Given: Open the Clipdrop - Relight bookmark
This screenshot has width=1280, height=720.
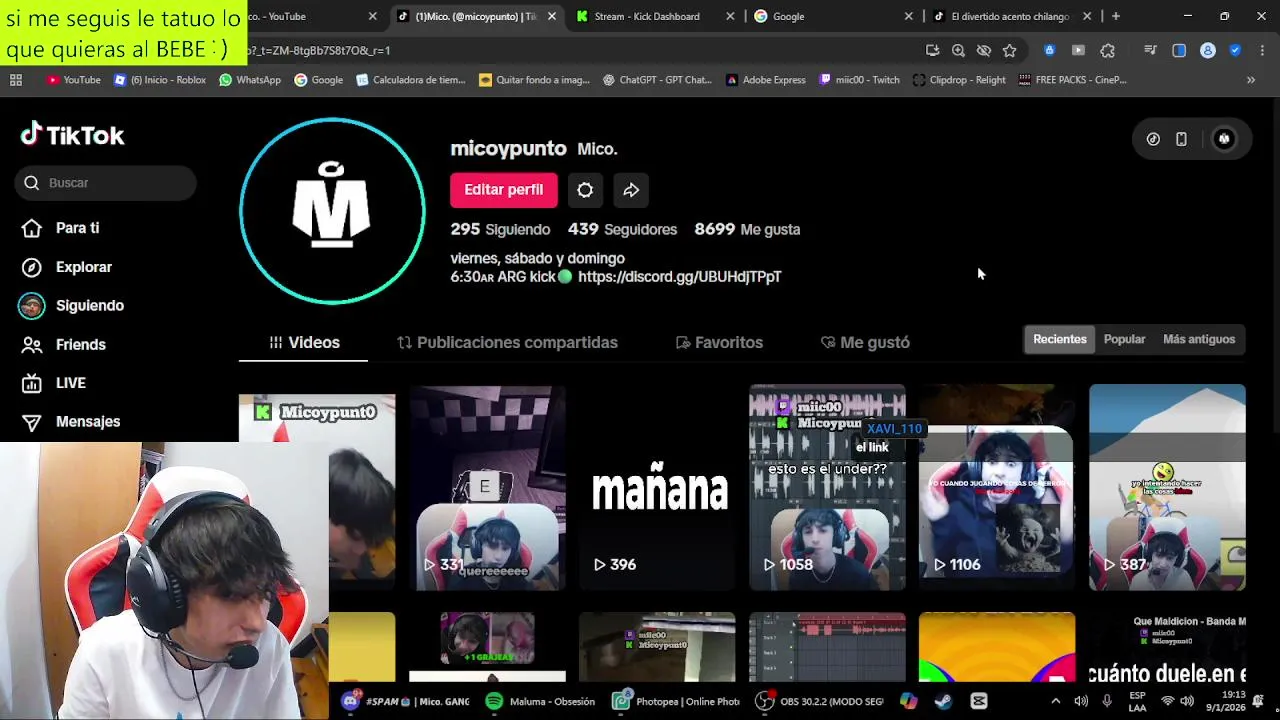Looking at the screenshot, I should (959, 80).
